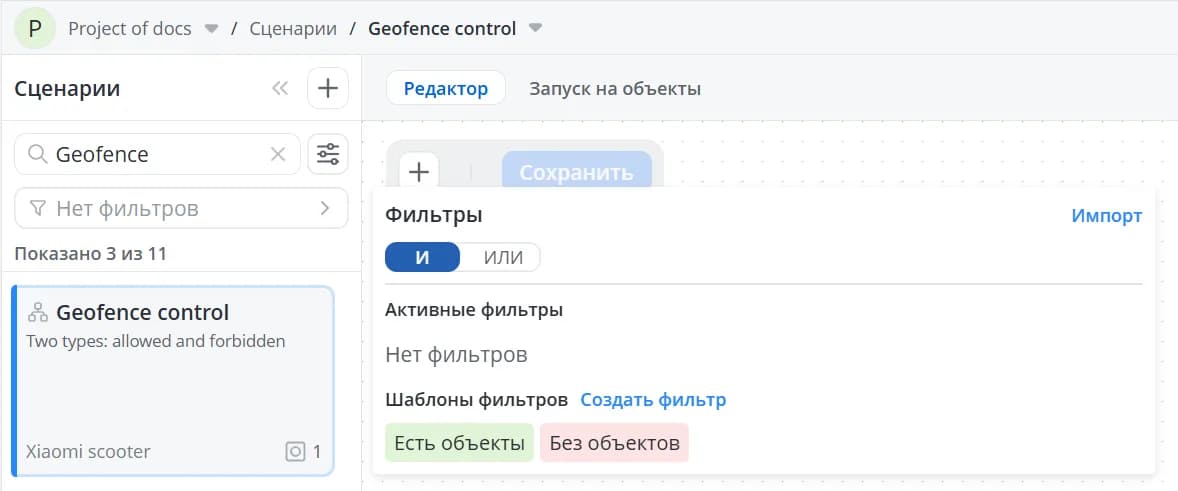Click Нет фильтров text in active filters
1178x491 pixels.
tap(456, 354)
